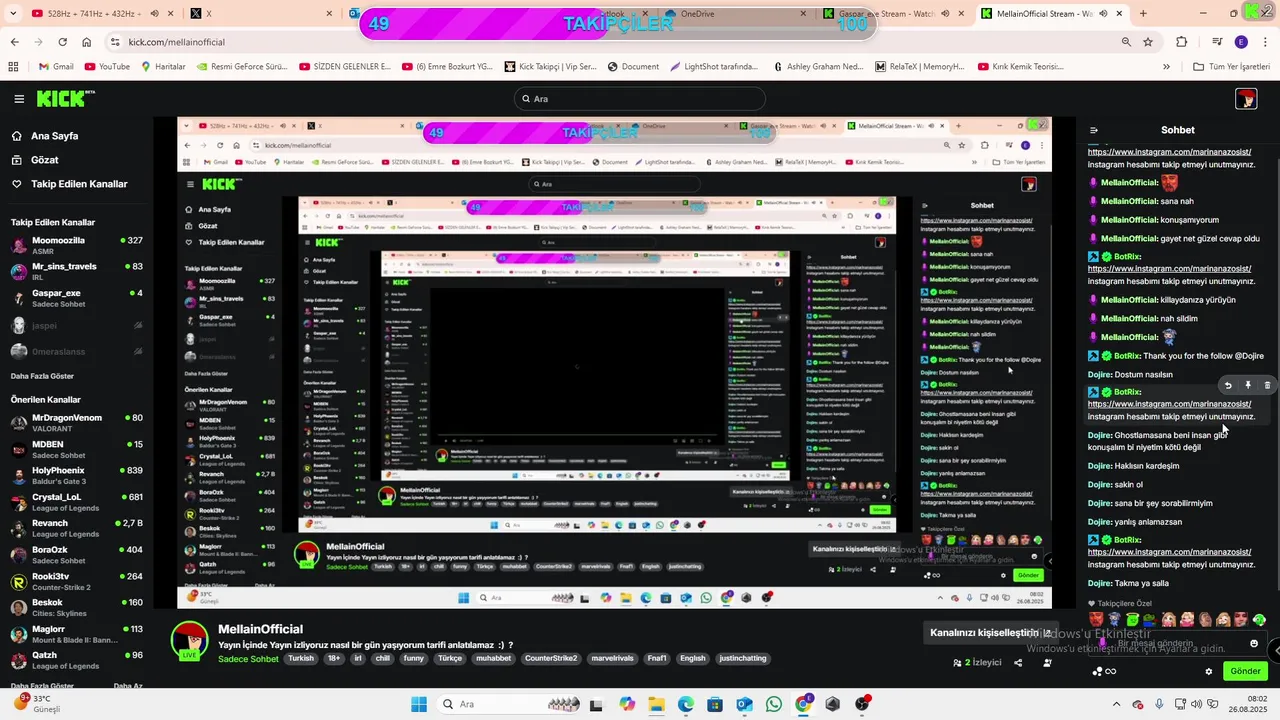
Task: Expand the side arrow at chat right edge
Action: click(x=1275, y=650)
